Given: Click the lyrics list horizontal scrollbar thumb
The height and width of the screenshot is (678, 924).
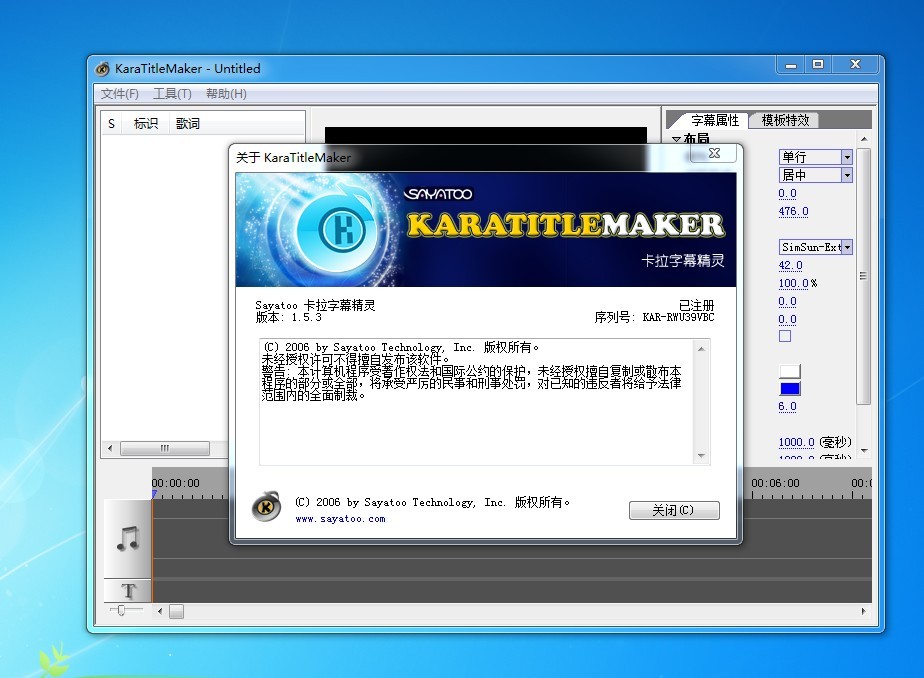Looking at the screenshot, I should pos(164,448).
